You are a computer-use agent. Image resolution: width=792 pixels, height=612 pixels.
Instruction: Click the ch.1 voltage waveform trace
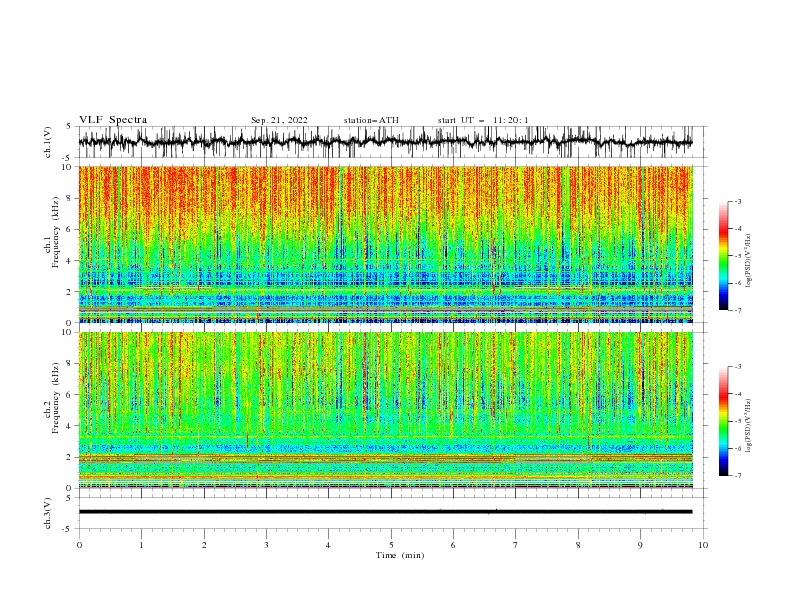tap(385, 142)
